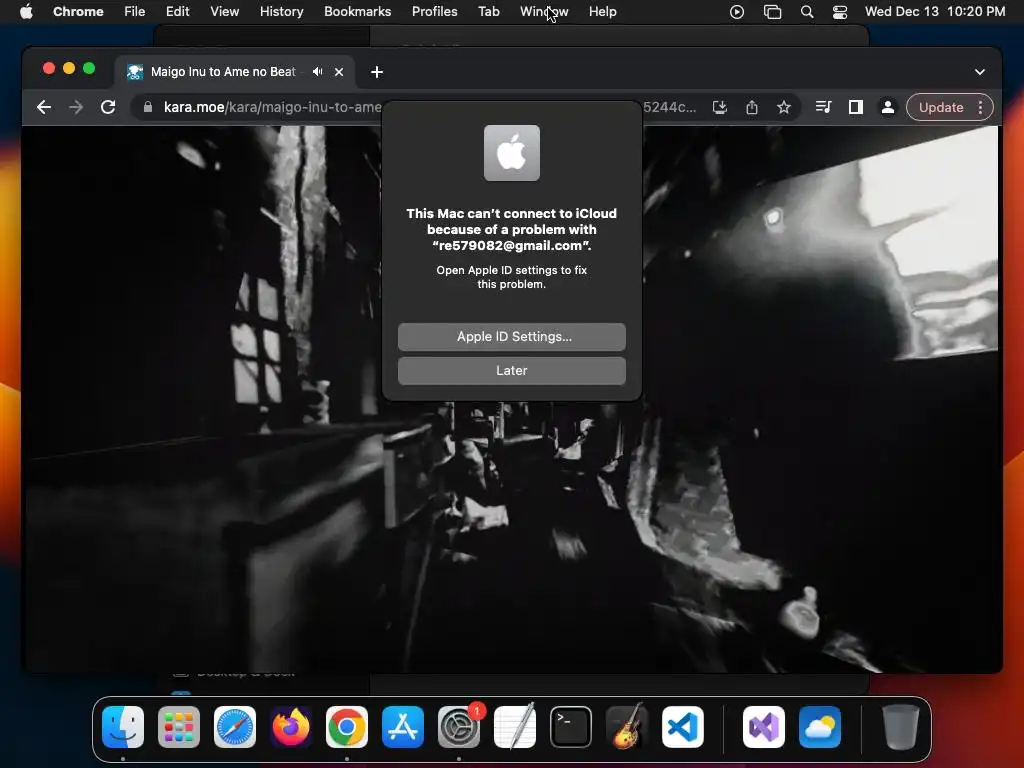Viewport: 1024px width, 768px height.
Task: Click the Chrome Update button
Action: (x=940, y=107)
